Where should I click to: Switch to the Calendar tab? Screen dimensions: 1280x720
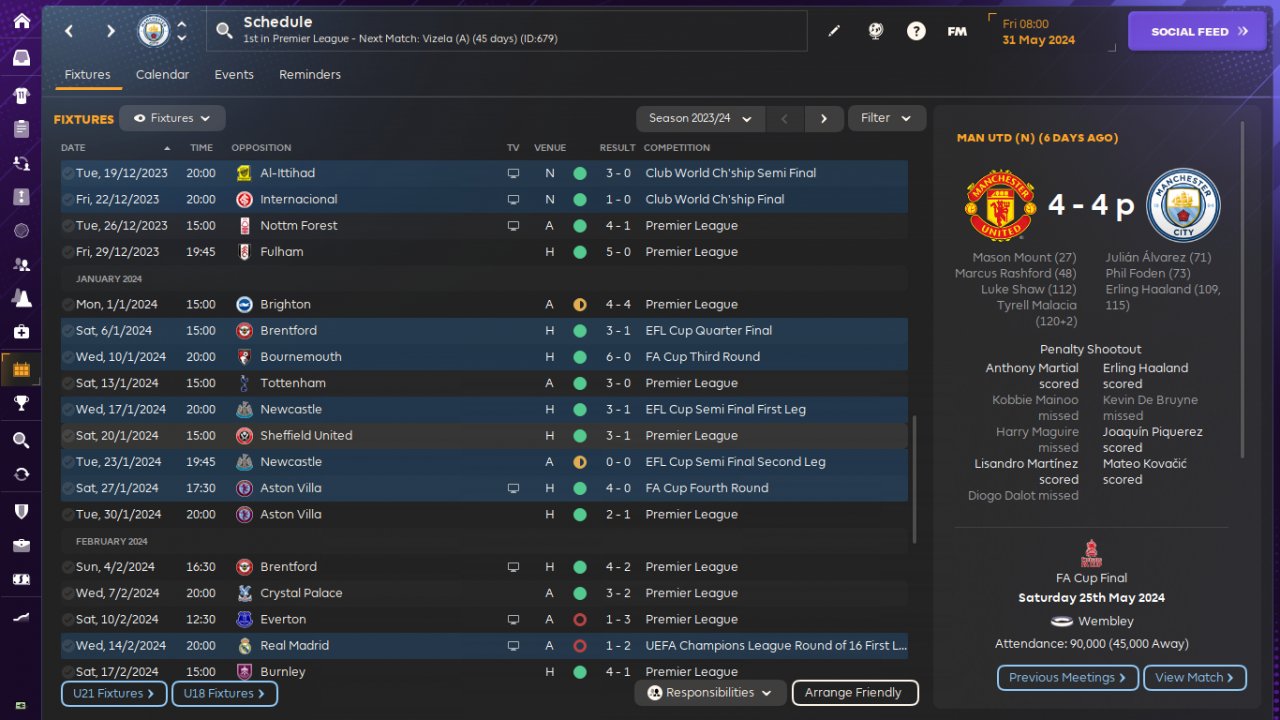pos(162,75)
